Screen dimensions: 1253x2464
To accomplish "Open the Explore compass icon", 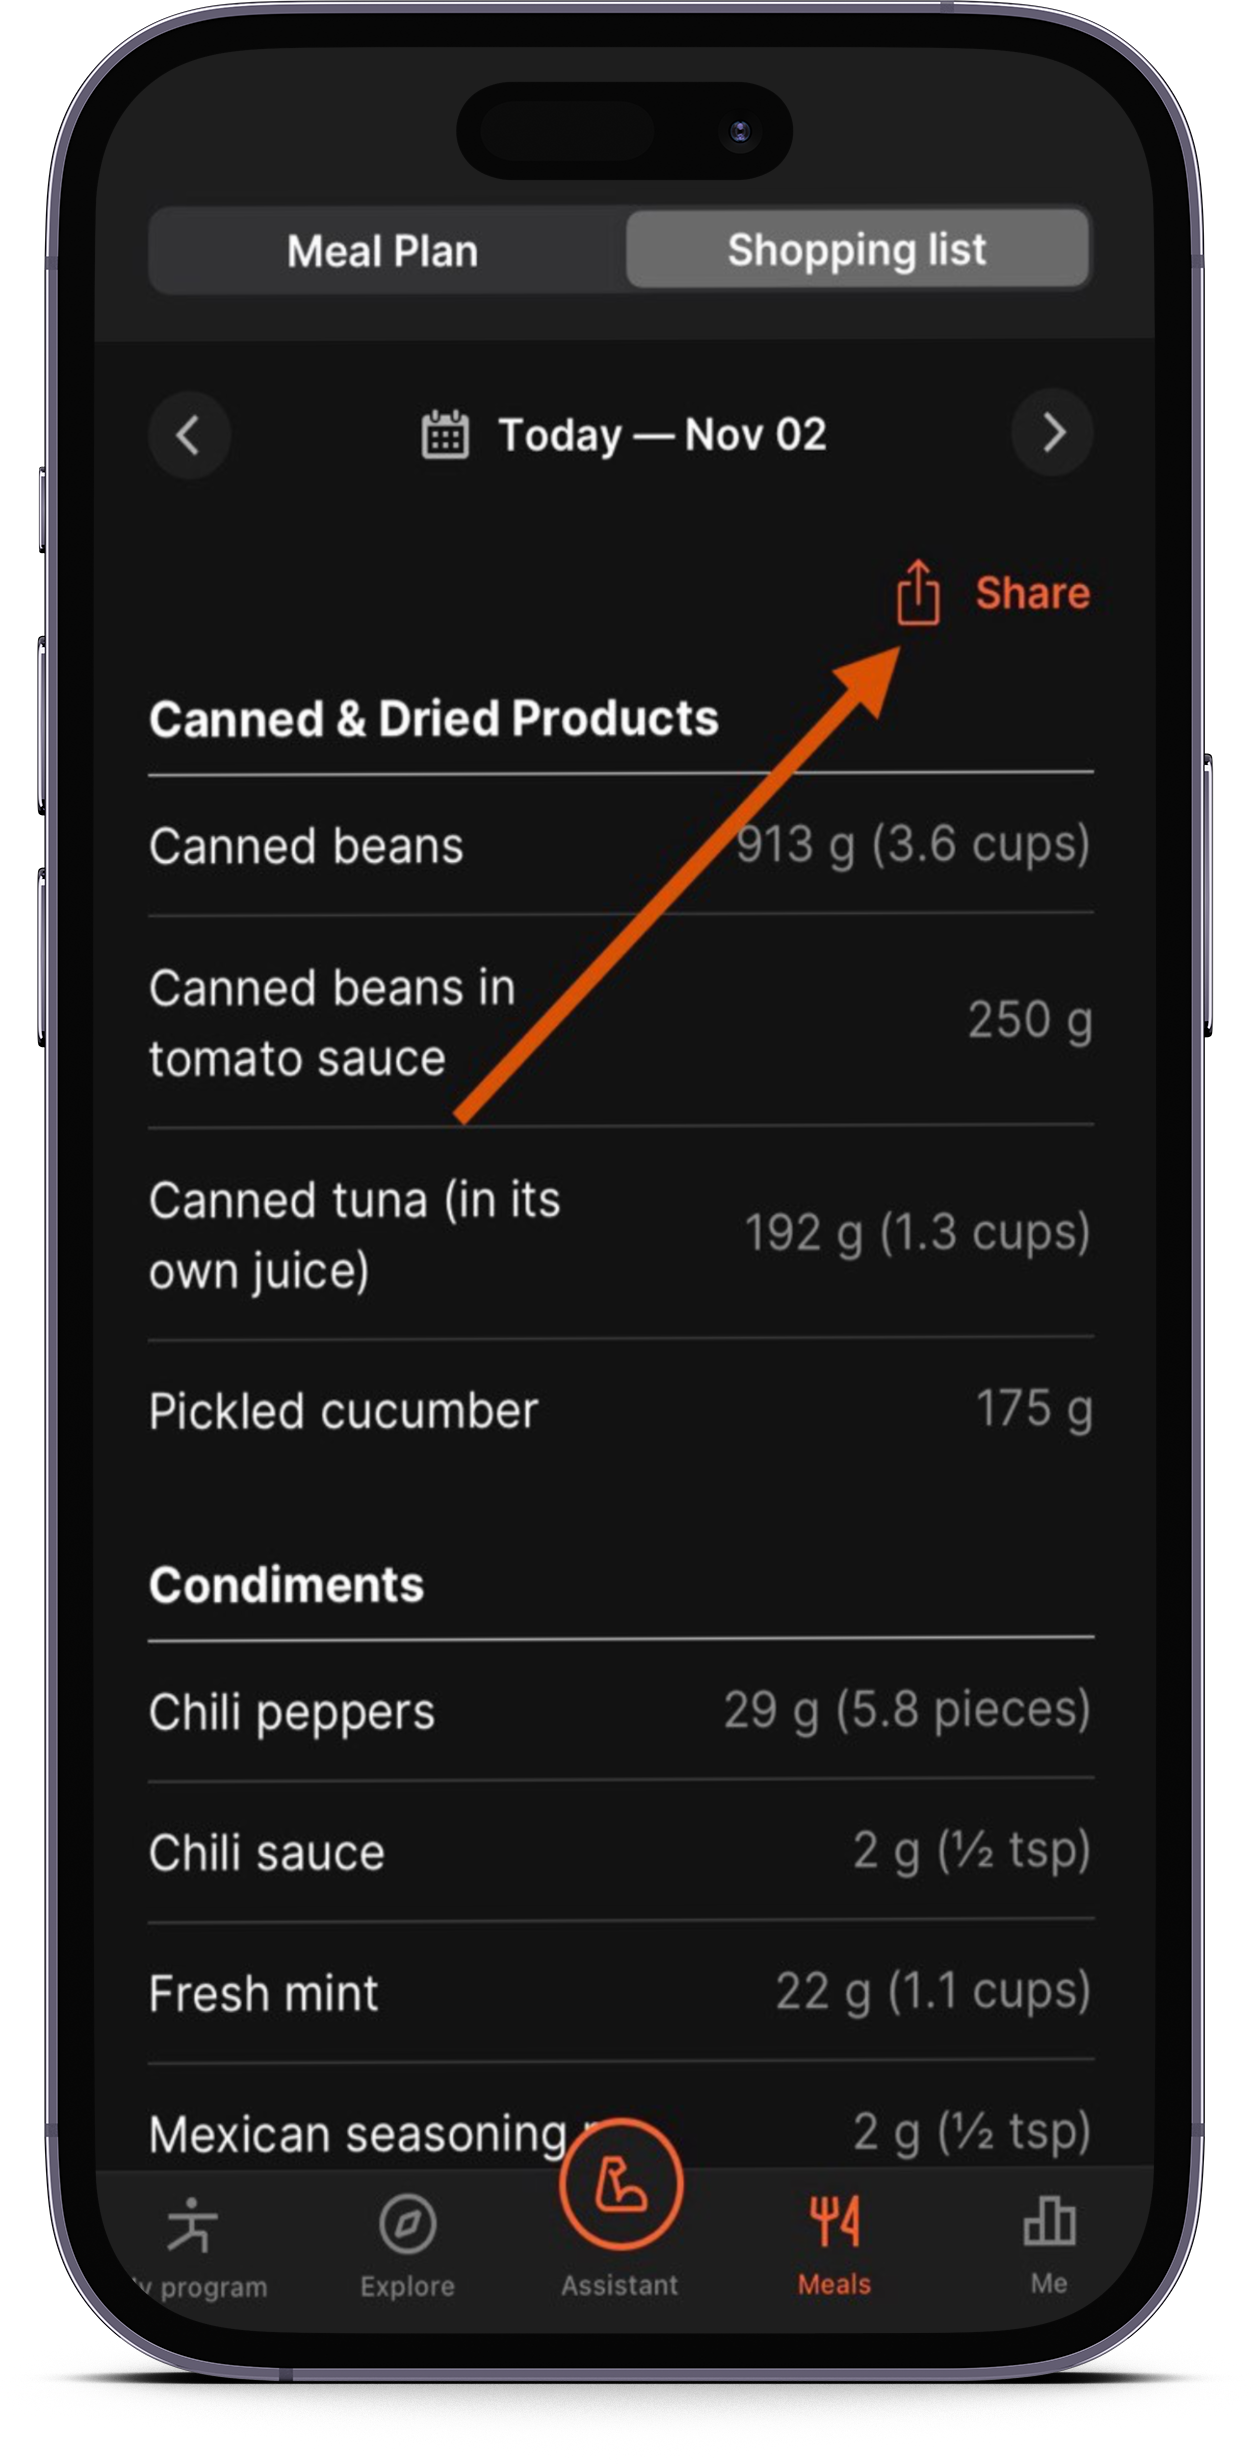I will (408, 2223).
